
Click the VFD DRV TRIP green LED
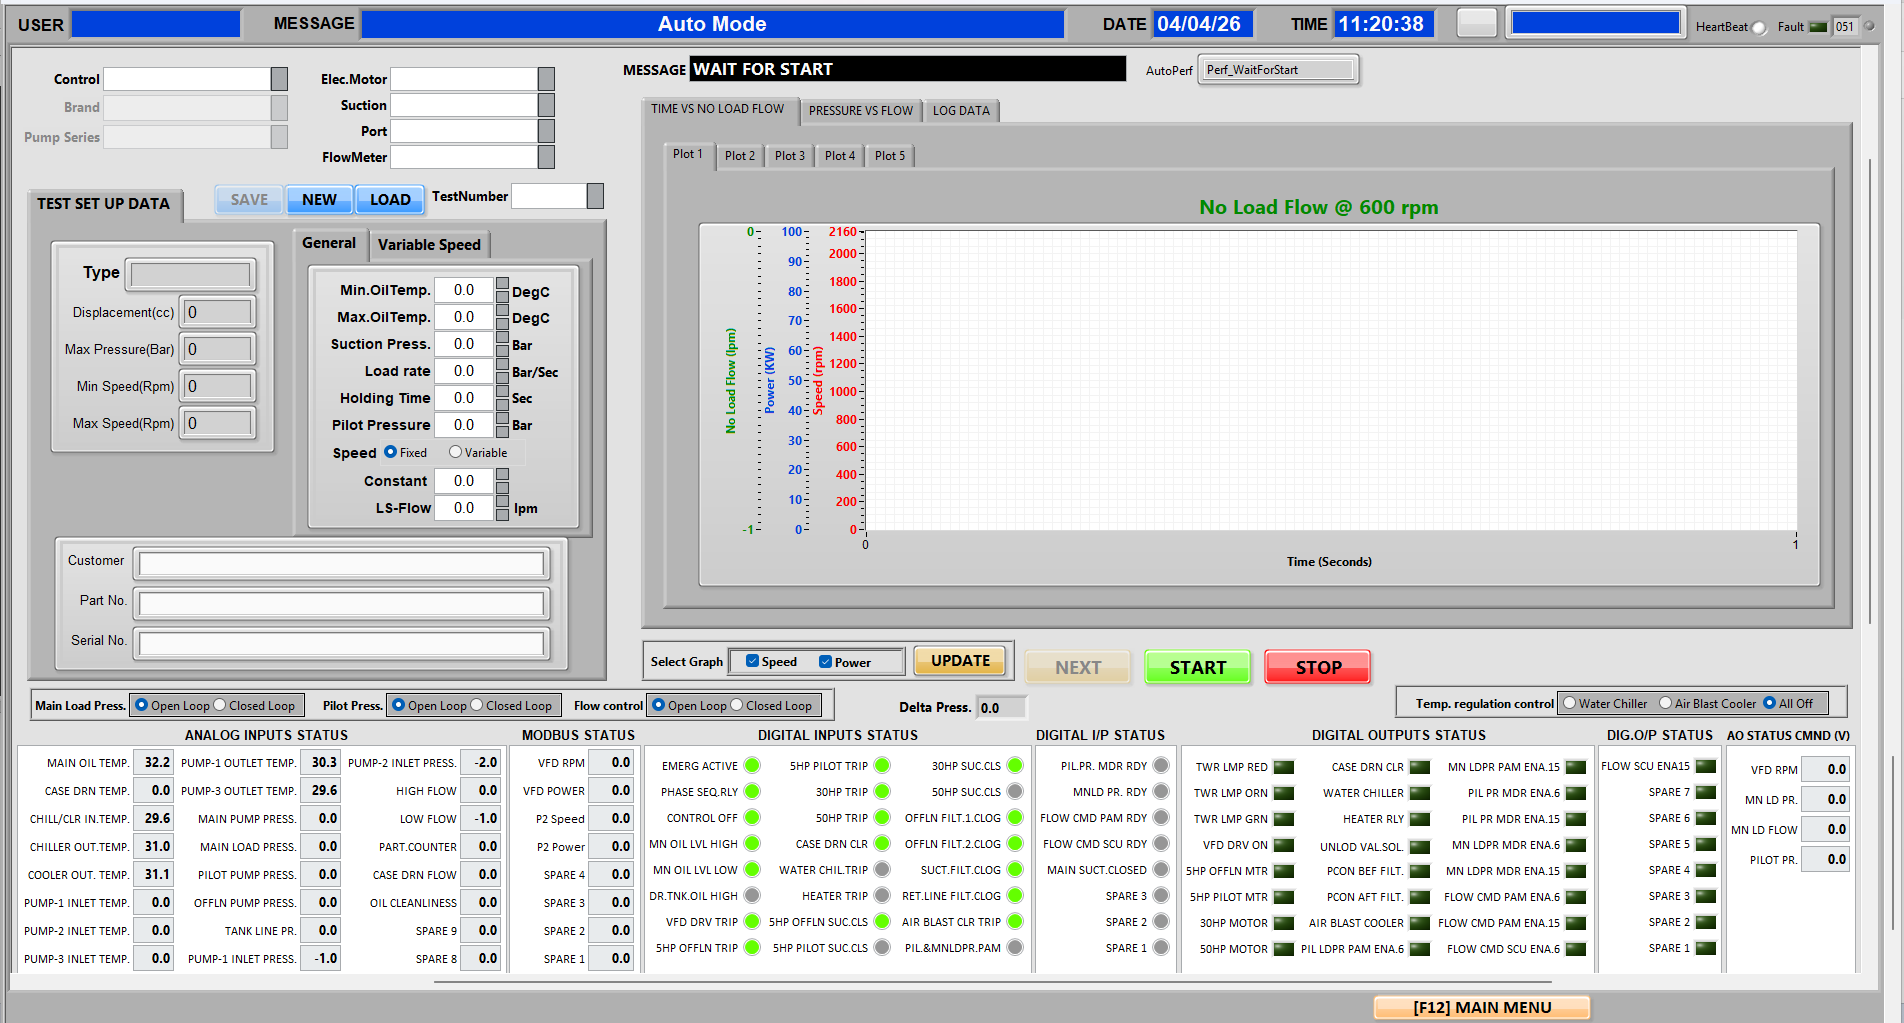(752, 922)
